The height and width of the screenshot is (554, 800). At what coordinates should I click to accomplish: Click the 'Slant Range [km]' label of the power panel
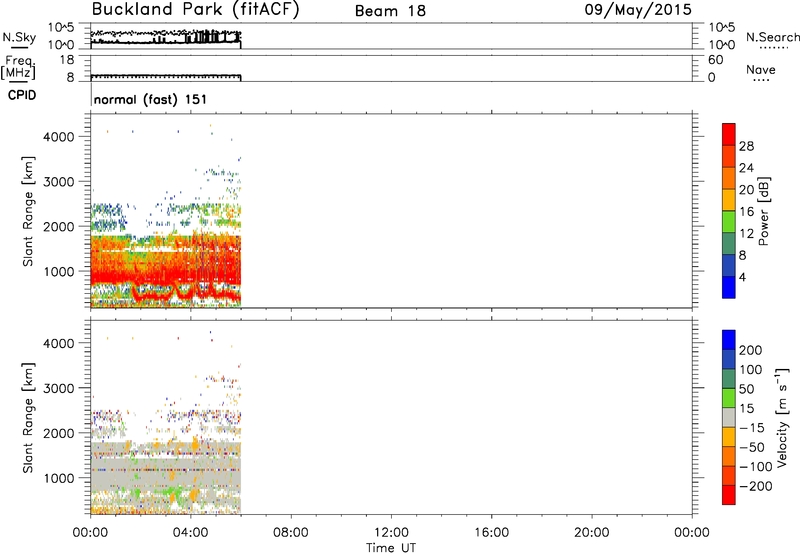tap(28, 211)
